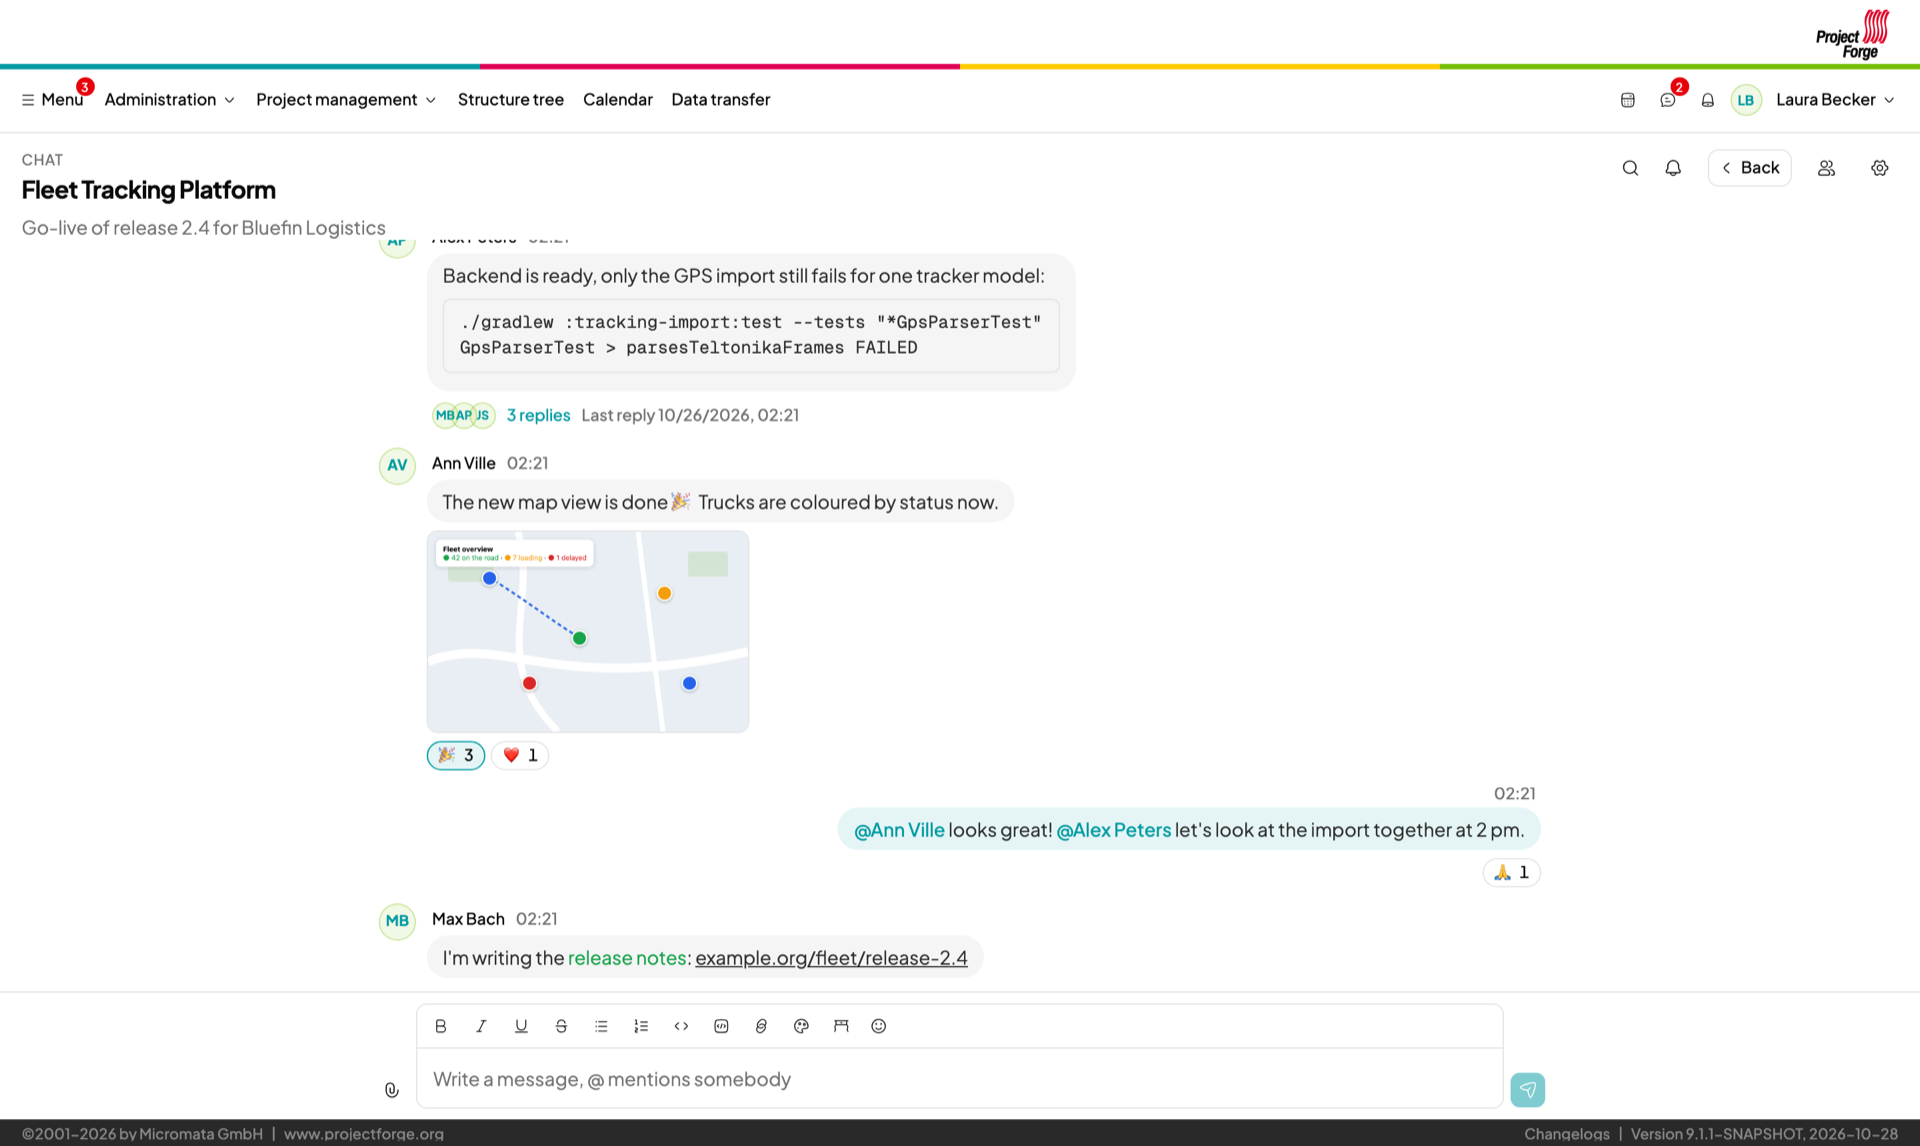This screenshot has width=1920, height=1146.
Task: Expand the Project management dropdown
Action: click(346, 100)
